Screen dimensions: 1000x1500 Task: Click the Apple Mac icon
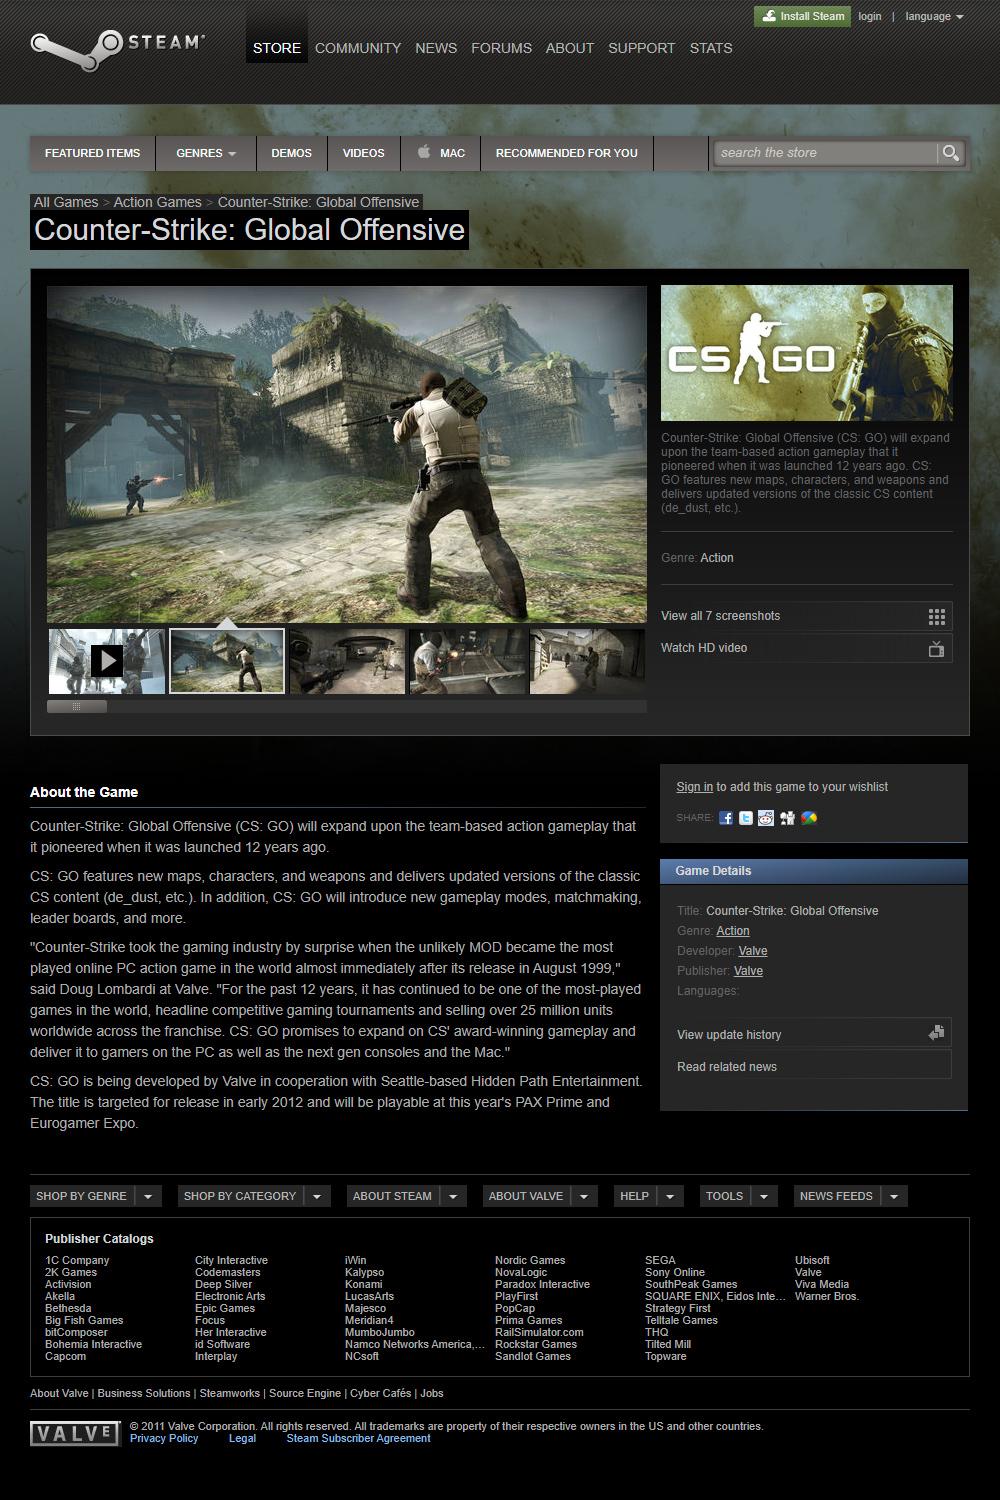pos(424,152)
